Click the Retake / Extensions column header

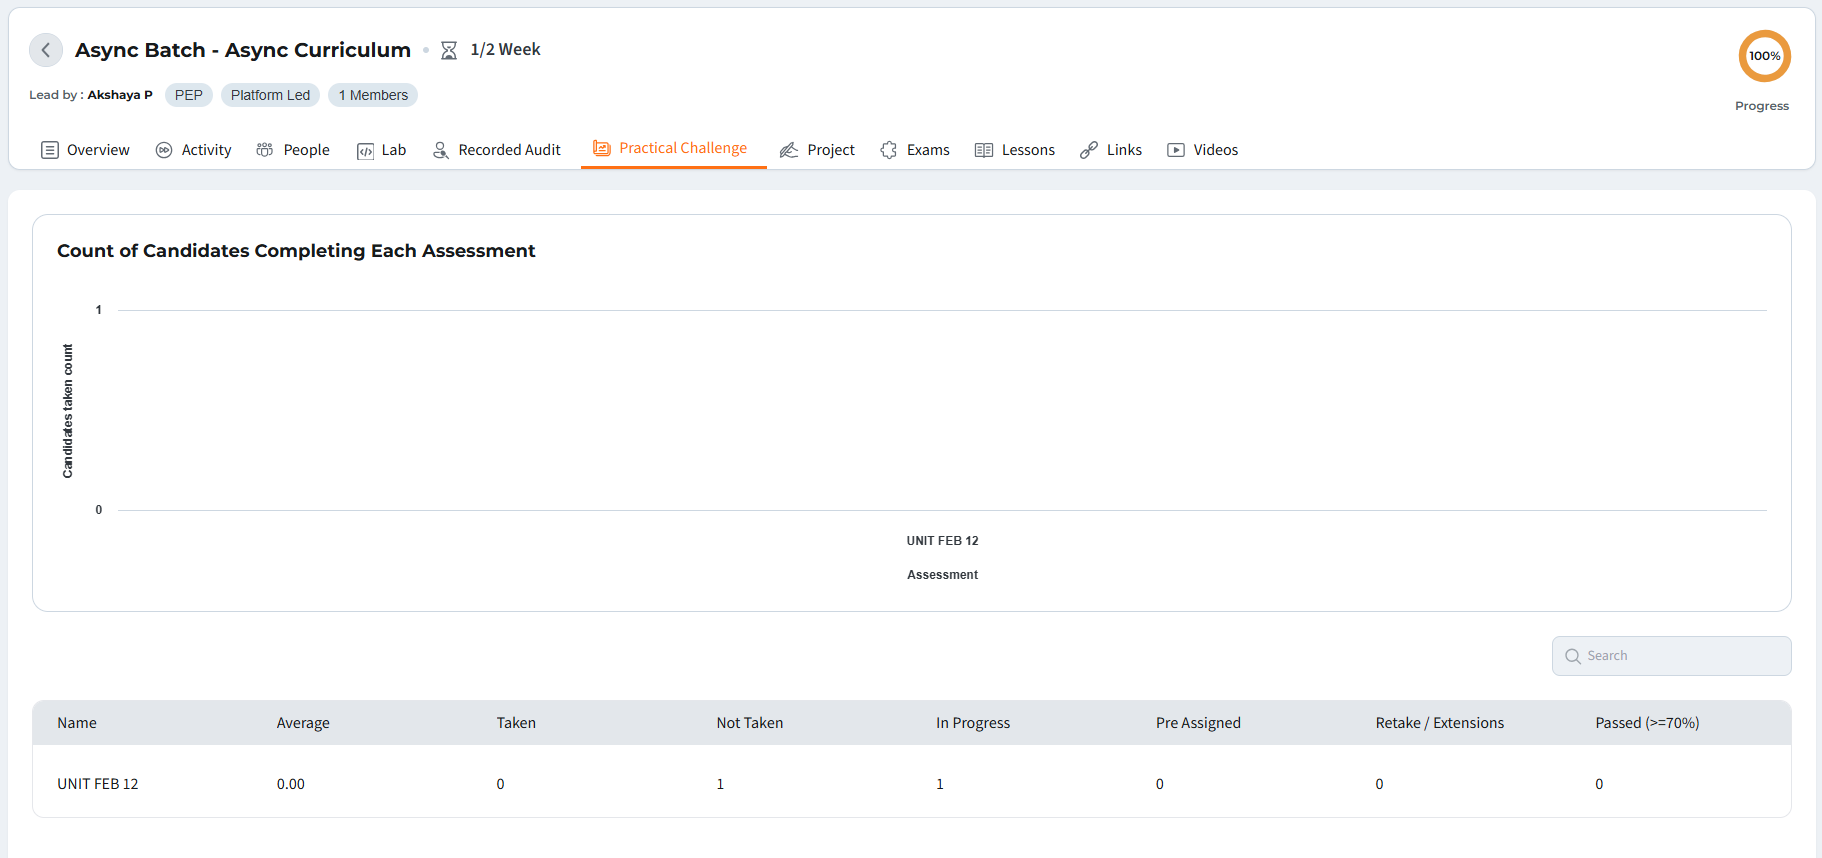coord(1440,723)
